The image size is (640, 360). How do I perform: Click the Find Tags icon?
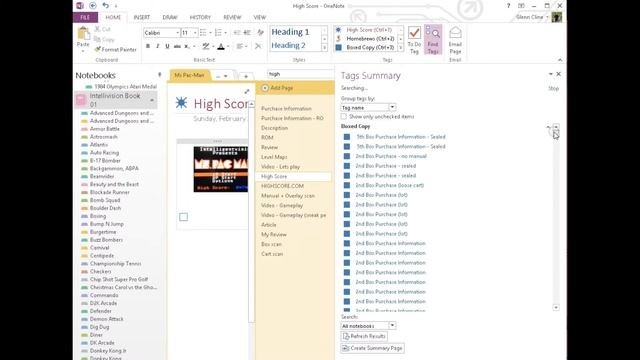[433, 40]
